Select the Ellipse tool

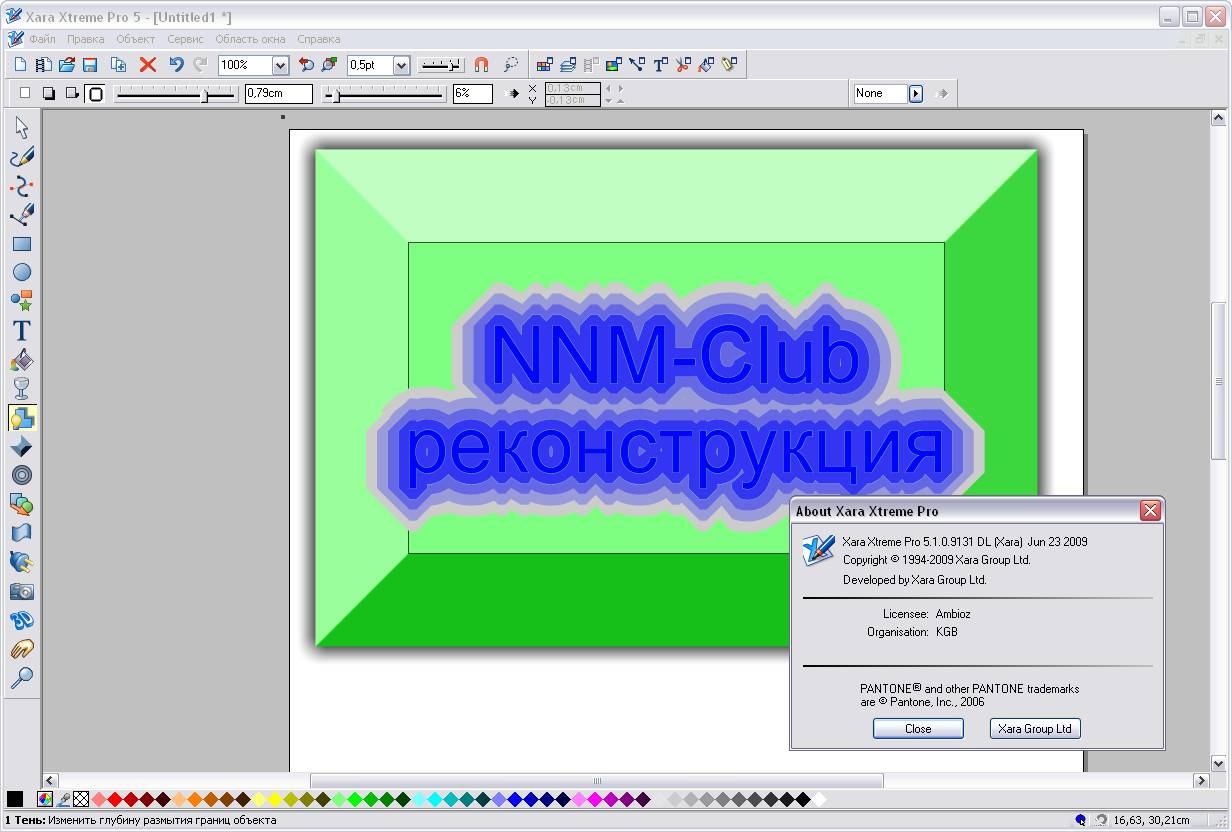coord(22,272)
